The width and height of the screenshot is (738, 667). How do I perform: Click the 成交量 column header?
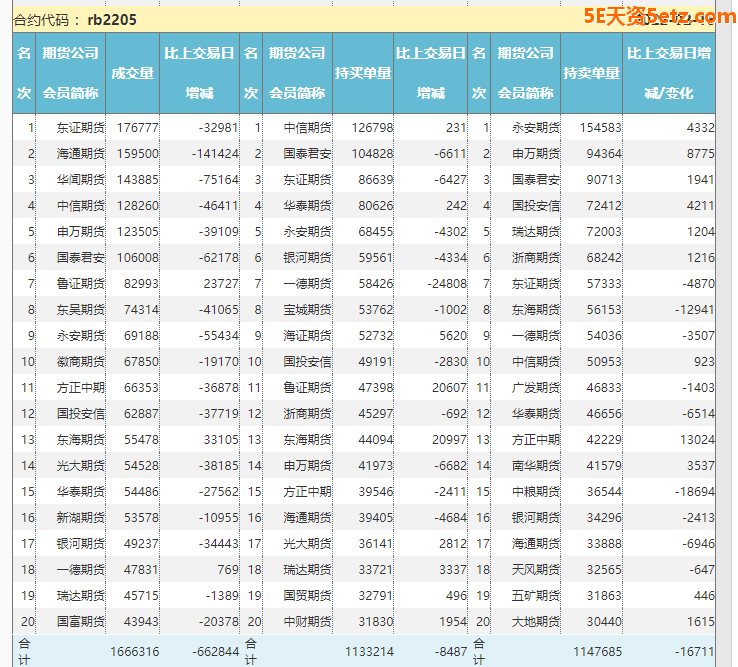(x=132, y=73)
